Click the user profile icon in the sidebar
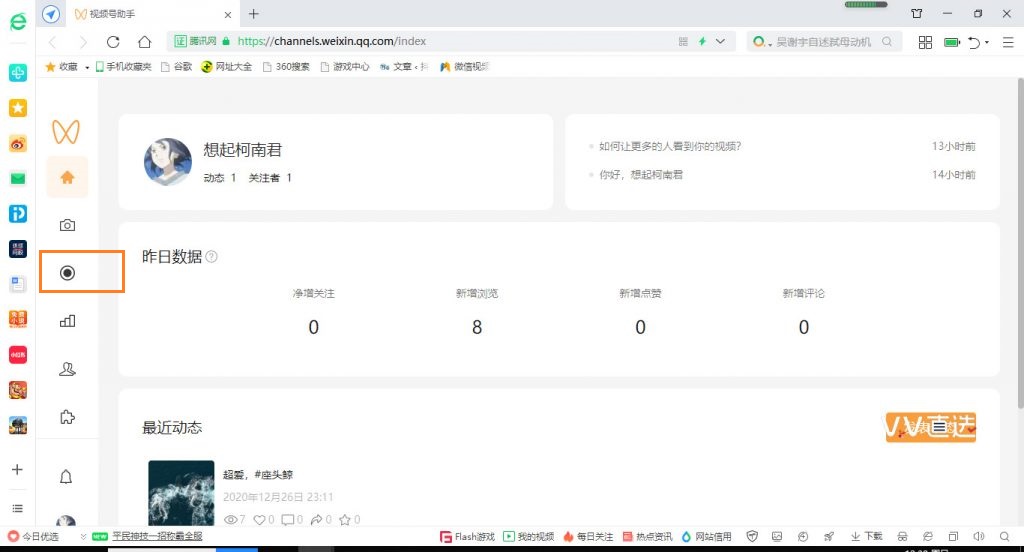The width and height of the screenshot is (1024, 552). [x=67, y=369]
